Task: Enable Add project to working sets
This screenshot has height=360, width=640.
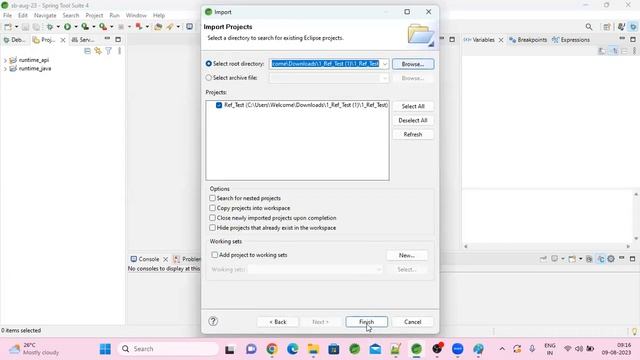Action: [214, 255]
